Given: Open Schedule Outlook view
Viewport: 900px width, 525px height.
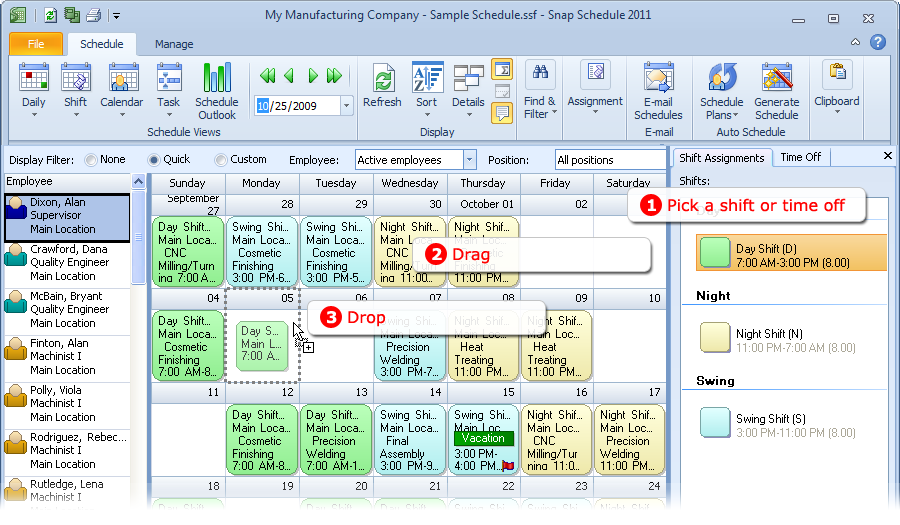Looking at the screenshot, I should click(x=216, y=91).
